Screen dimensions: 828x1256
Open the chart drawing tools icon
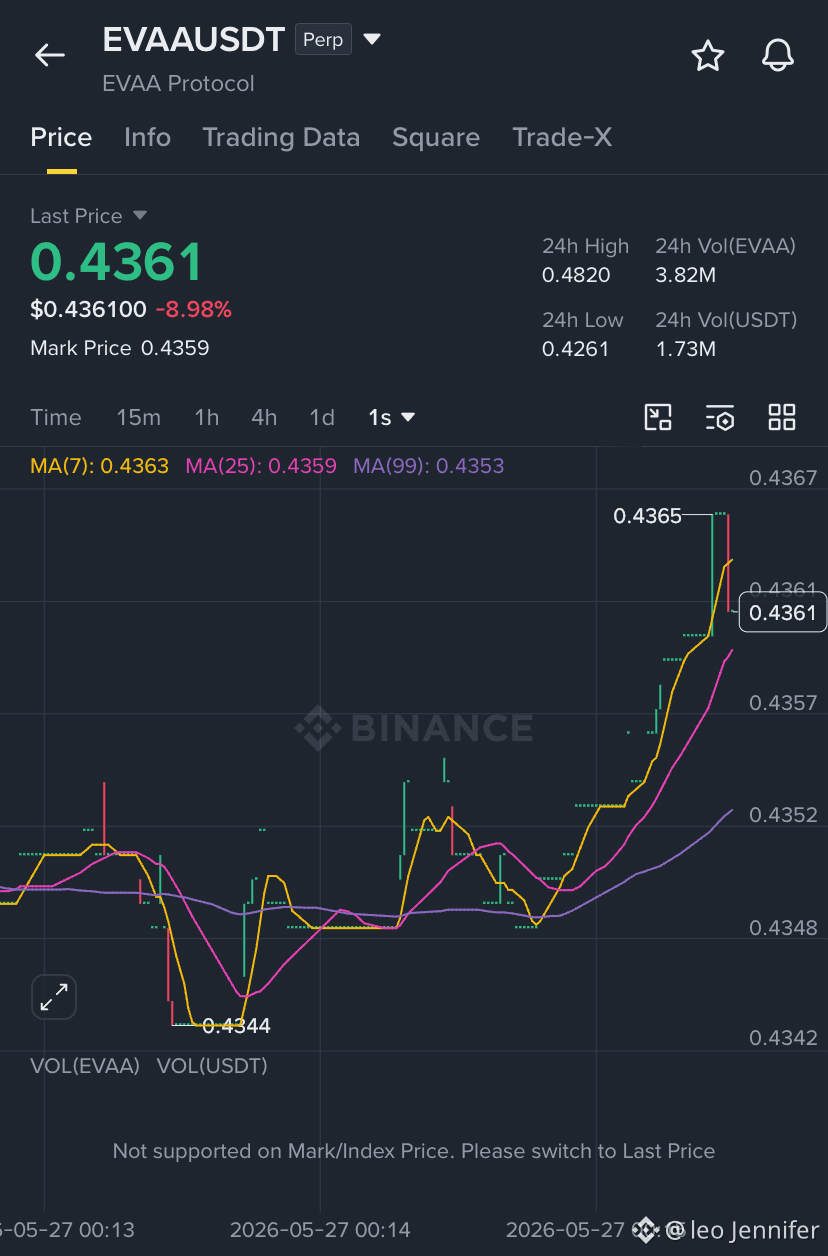click(658, 417)
